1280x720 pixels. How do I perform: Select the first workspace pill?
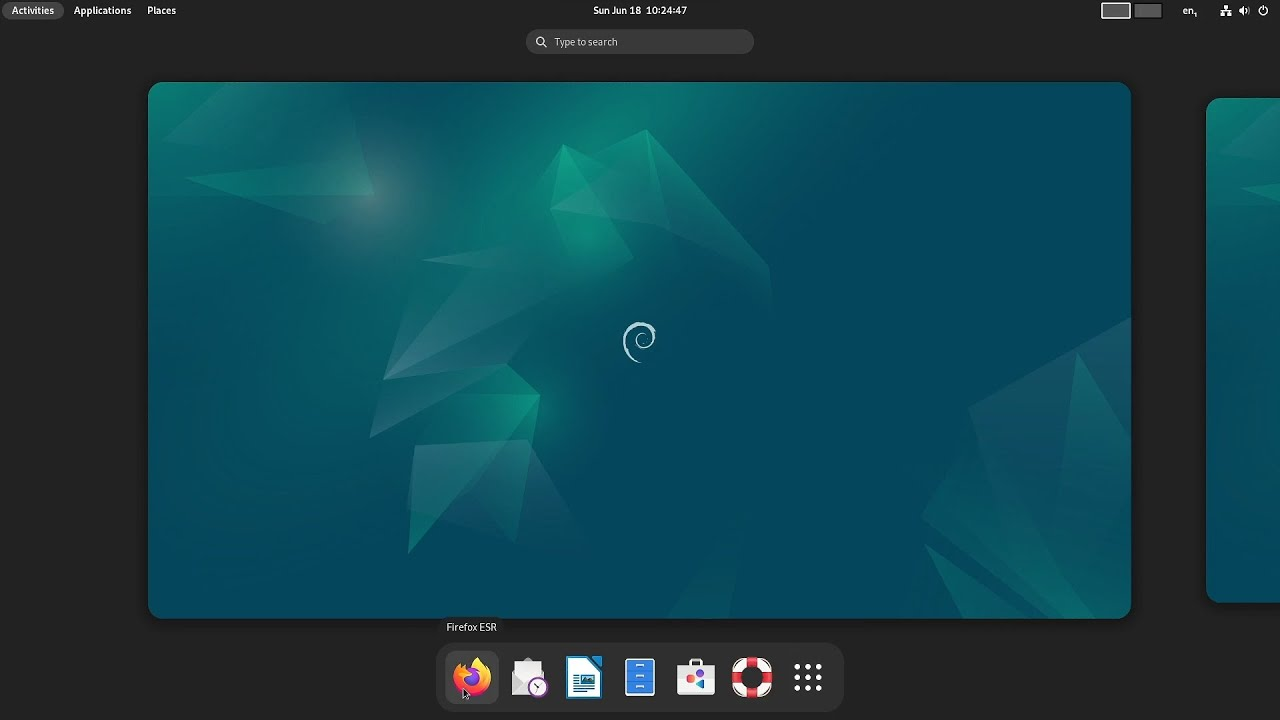pyautogui.click(x=1115, y=10)
